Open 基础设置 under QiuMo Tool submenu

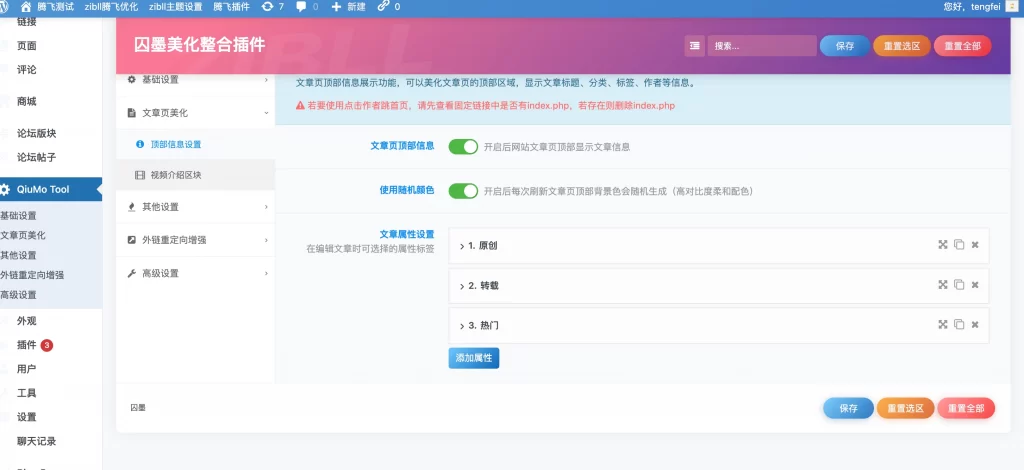tap(18, 215)
